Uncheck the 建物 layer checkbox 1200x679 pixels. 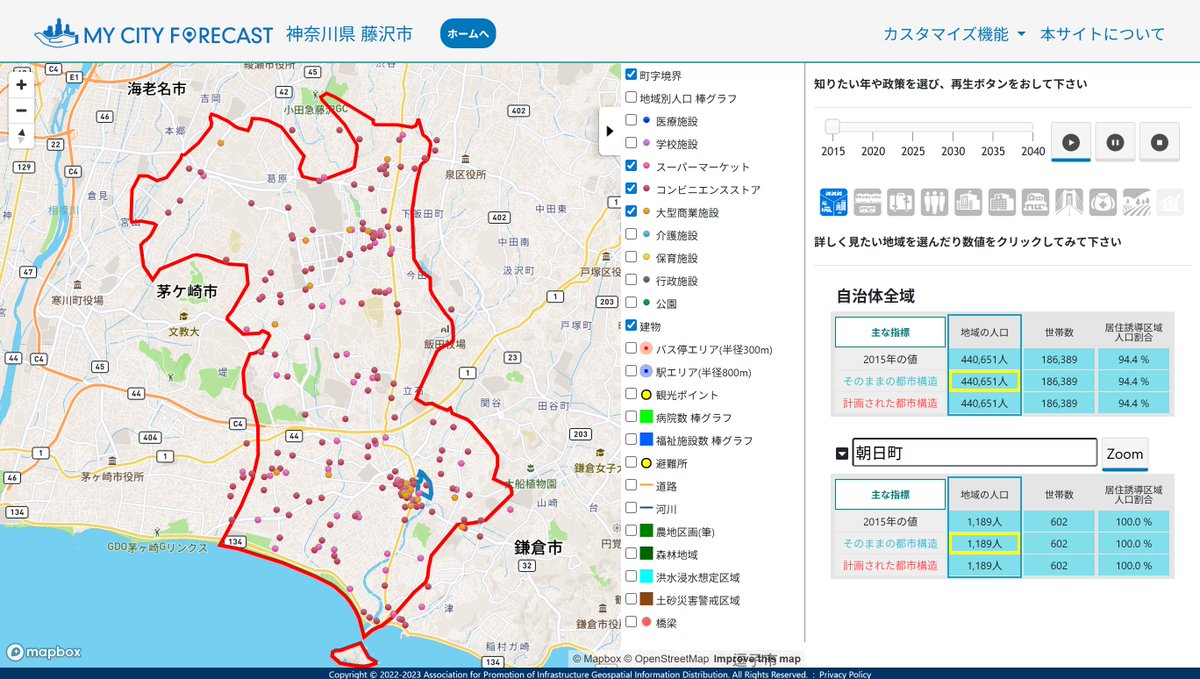tap(631, 325)
